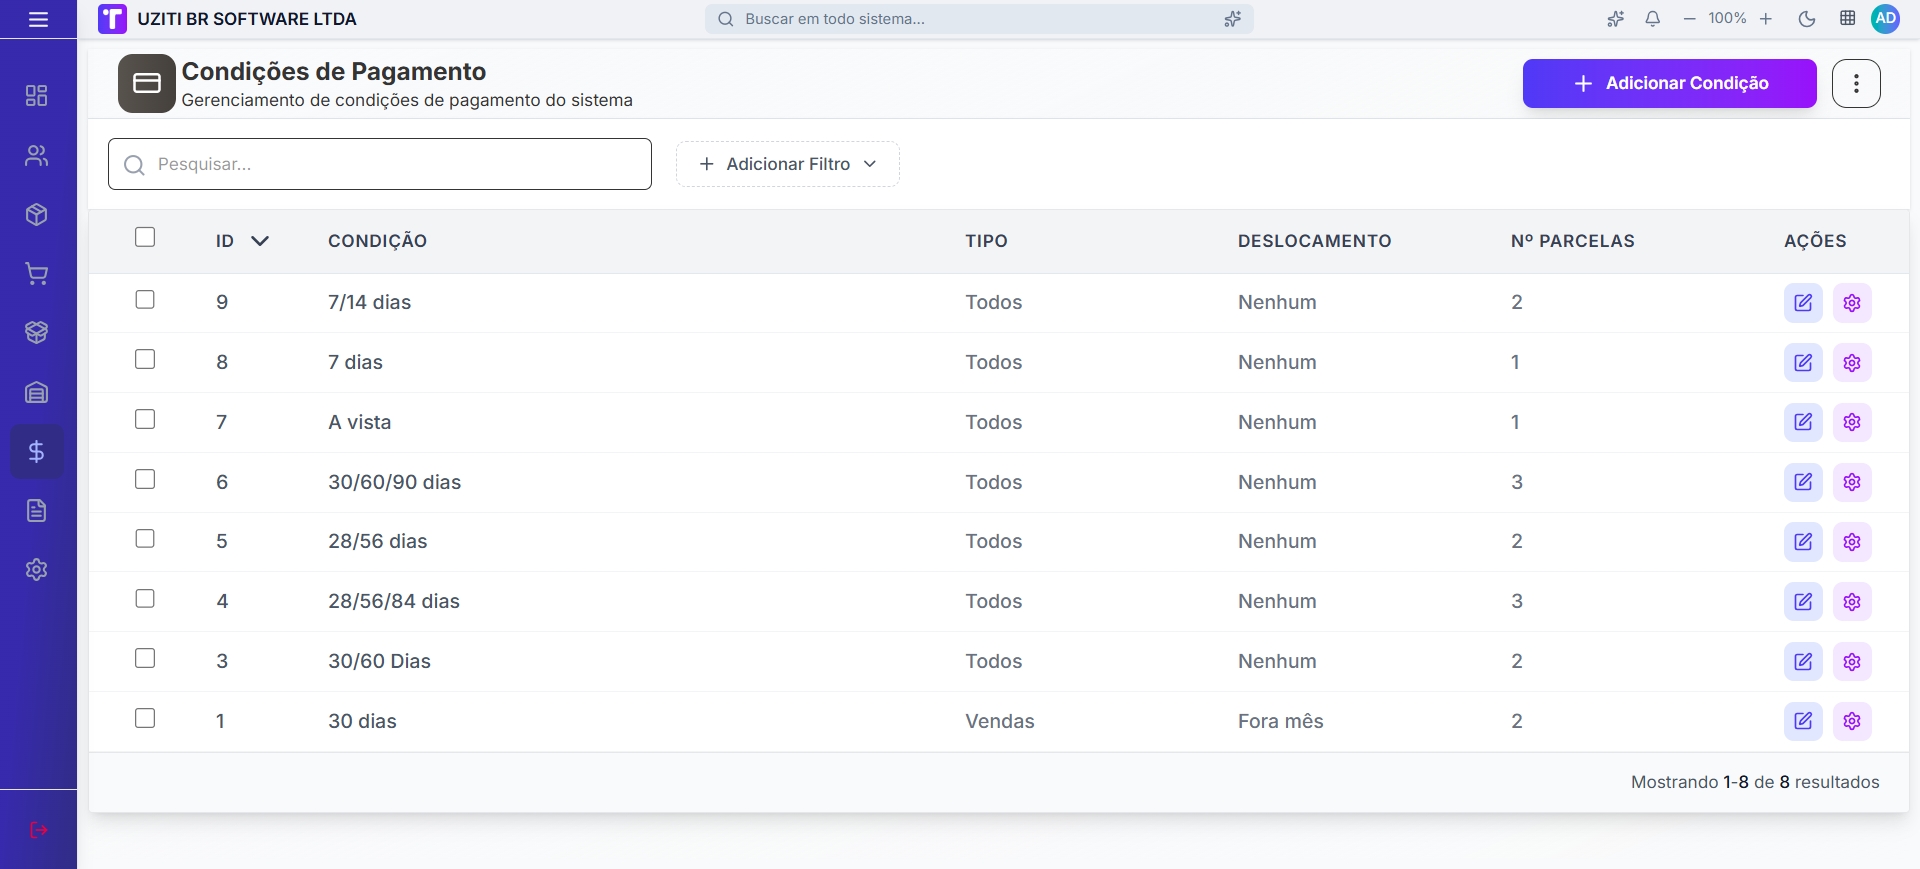Sort by the DESLOCAMENTO column header
1920x869 pixels.
[1314, 241]
